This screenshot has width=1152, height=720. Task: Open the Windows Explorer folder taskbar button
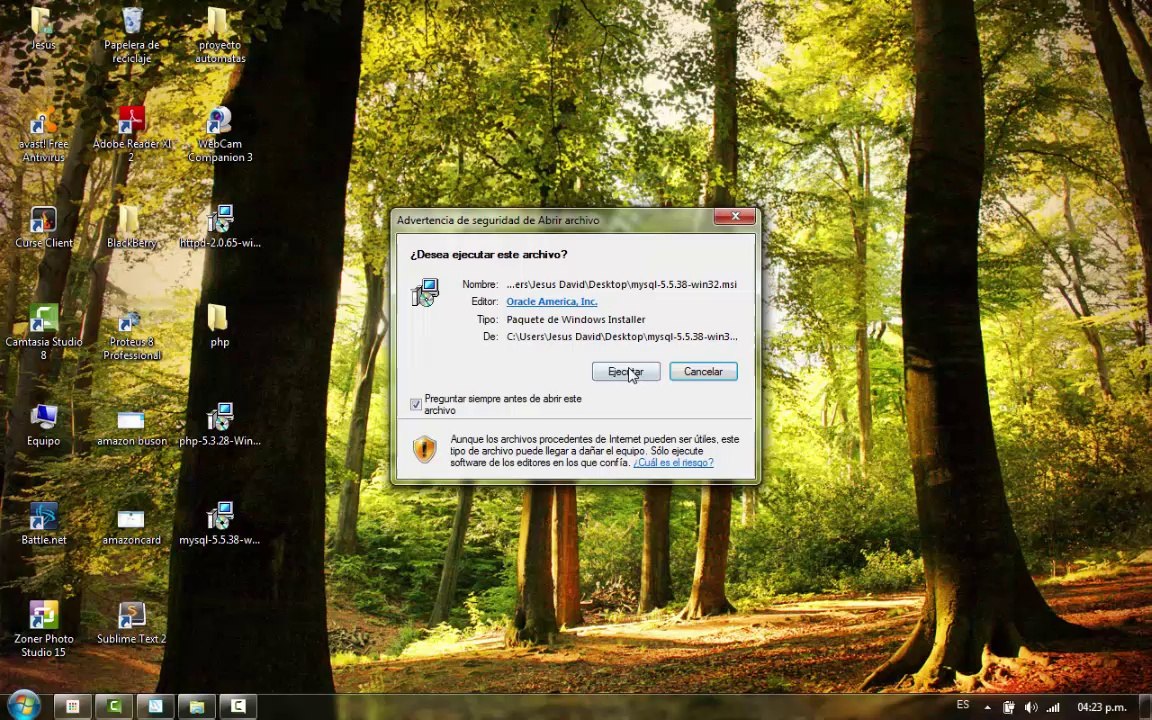click(197, 707)
